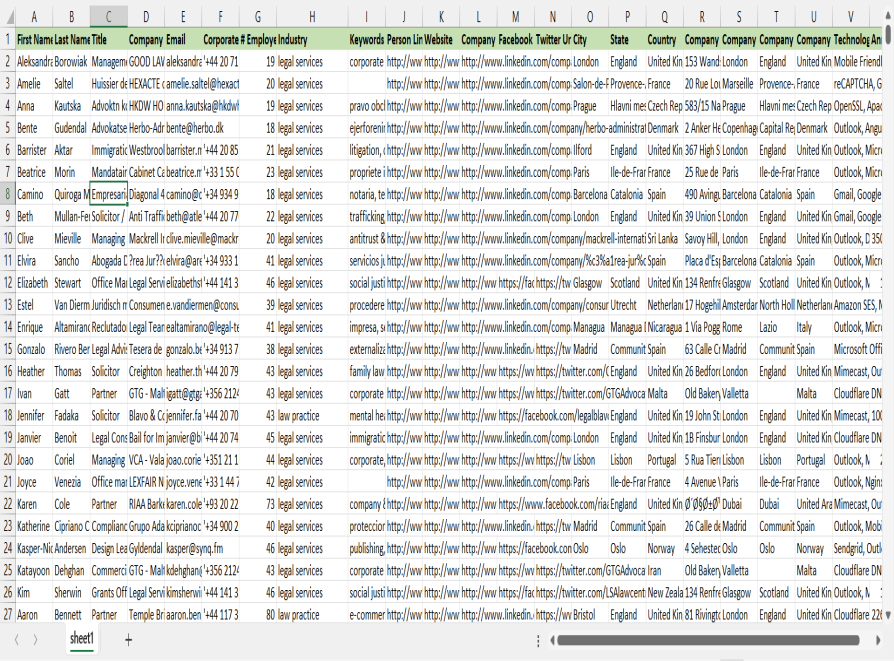Add a new sheet with plus icon
Image resolution: width=894 pixels, height=661 pixels.
click(x=128, y=640)
